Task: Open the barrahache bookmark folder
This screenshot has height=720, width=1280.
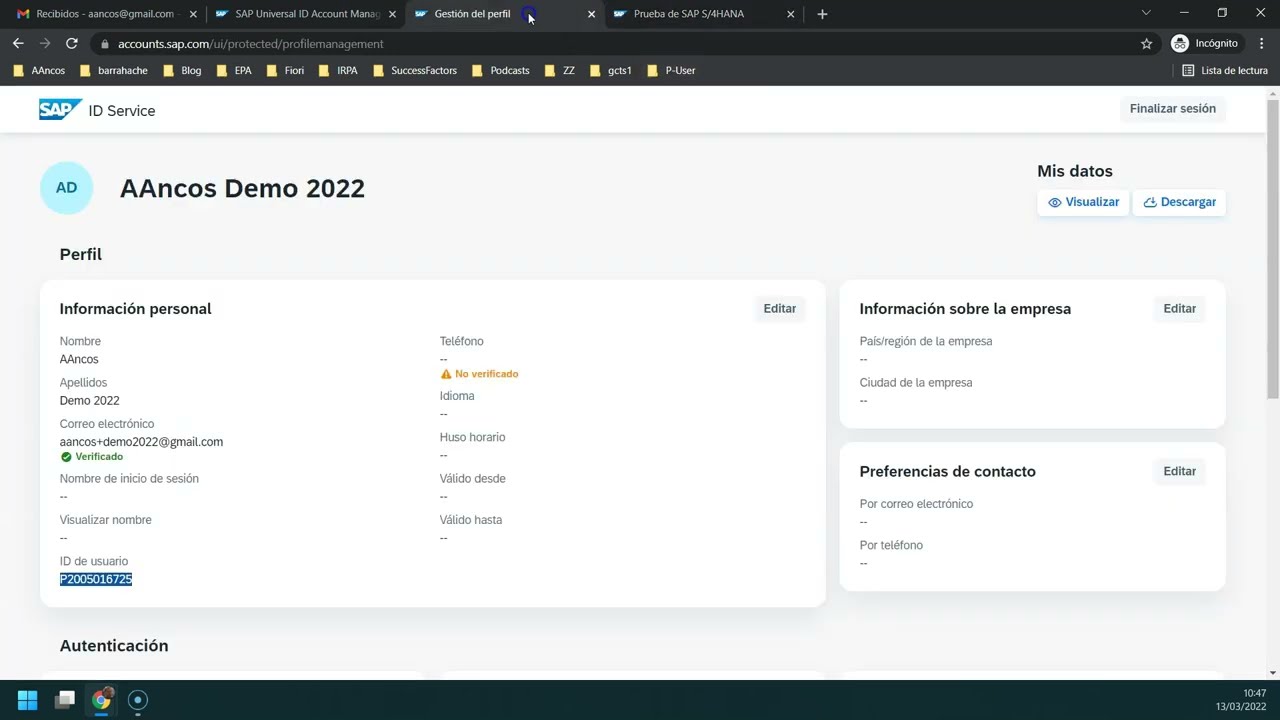Action: coord(114,71)
